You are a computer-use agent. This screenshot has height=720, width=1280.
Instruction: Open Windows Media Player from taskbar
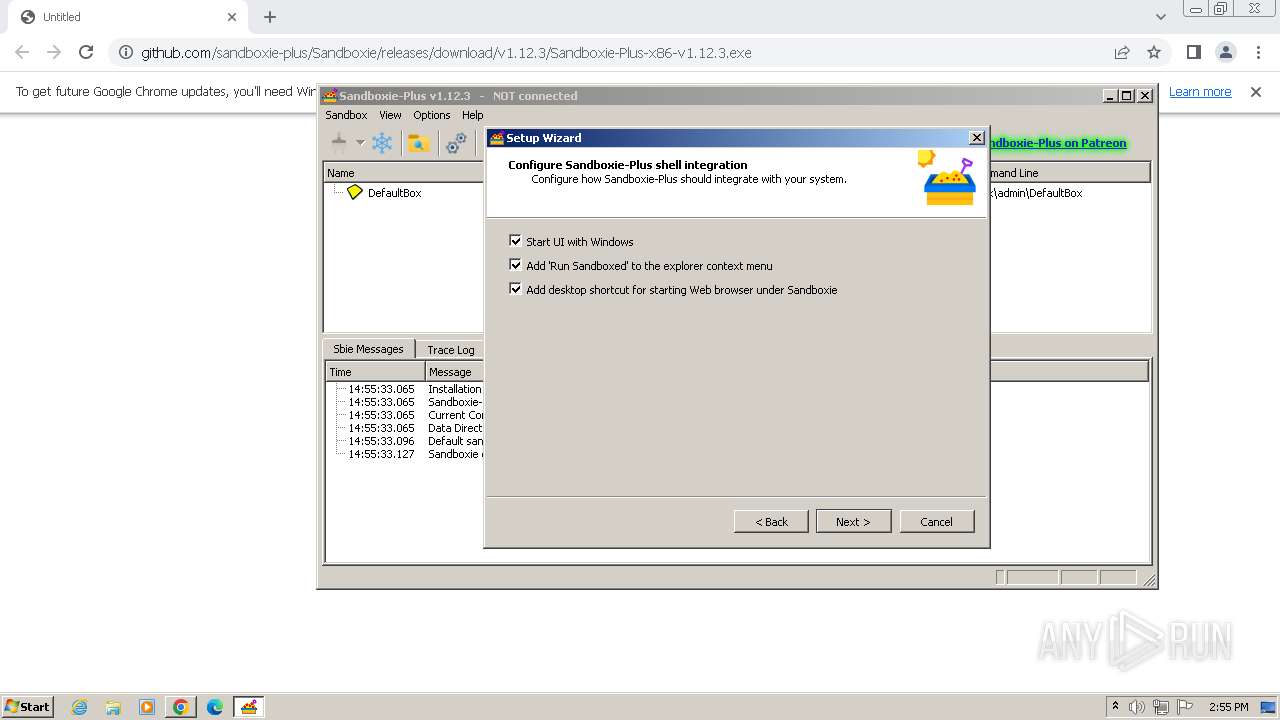(x=147, y=707)
